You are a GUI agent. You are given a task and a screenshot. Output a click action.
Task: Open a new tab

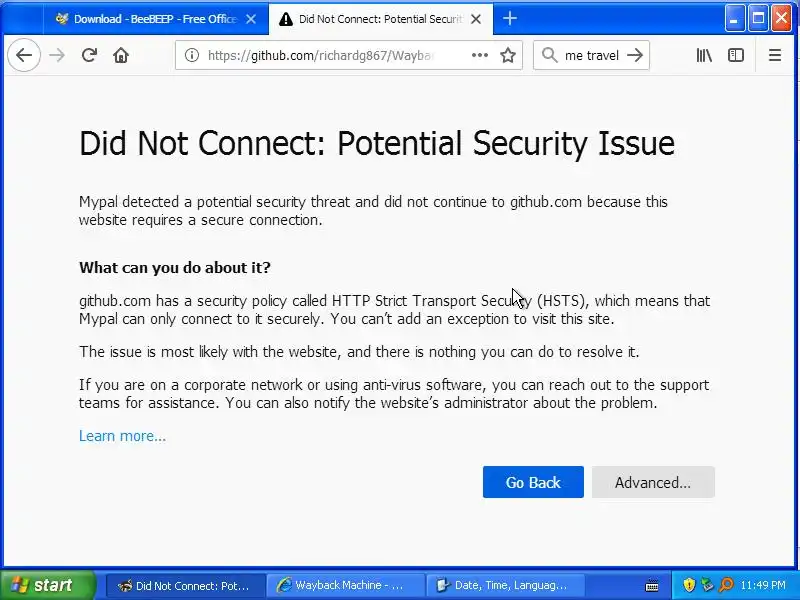click(510, 18)
